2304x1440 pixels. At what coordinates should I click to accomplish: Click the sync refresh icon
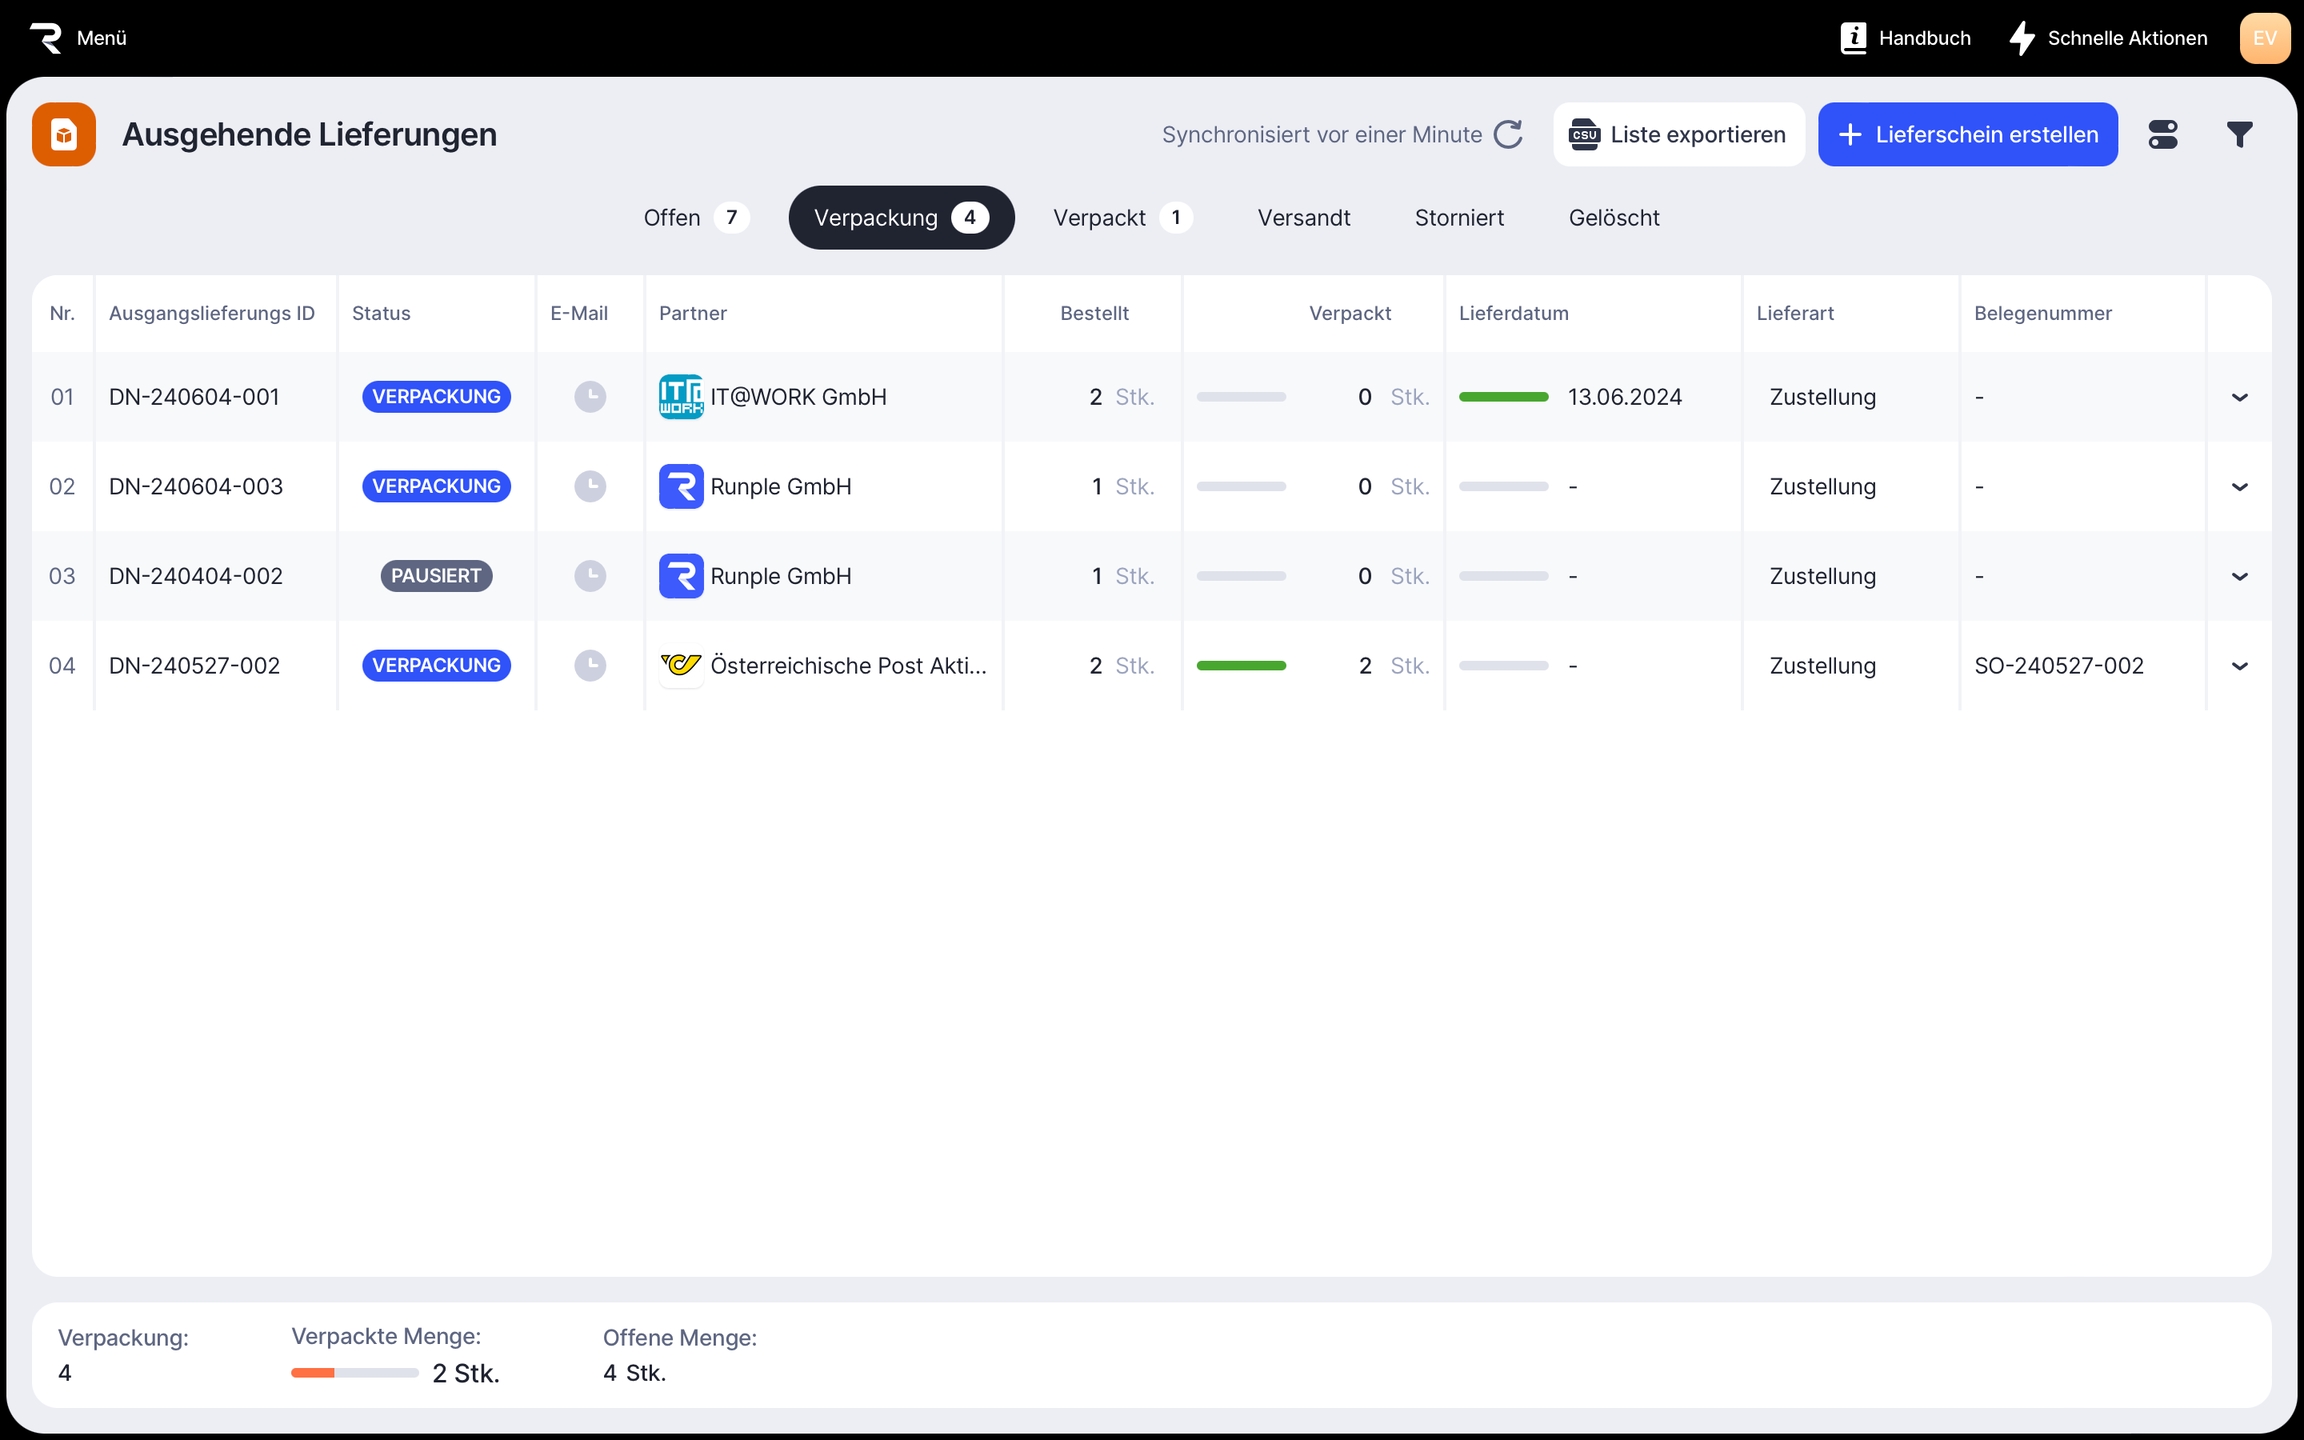pyautogui.click(x=1508, y=134)
